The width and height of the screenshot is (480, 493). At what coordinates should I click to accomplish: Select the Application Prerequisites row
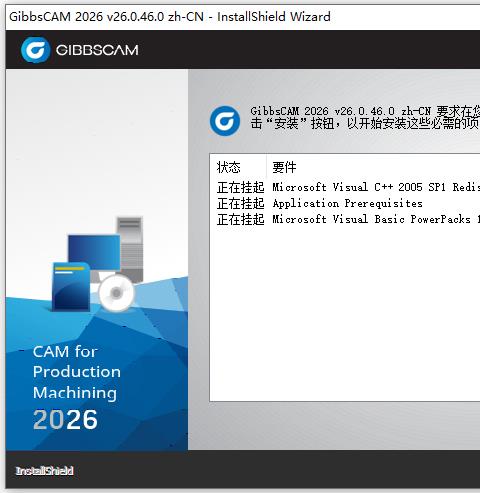click(345, 203)
